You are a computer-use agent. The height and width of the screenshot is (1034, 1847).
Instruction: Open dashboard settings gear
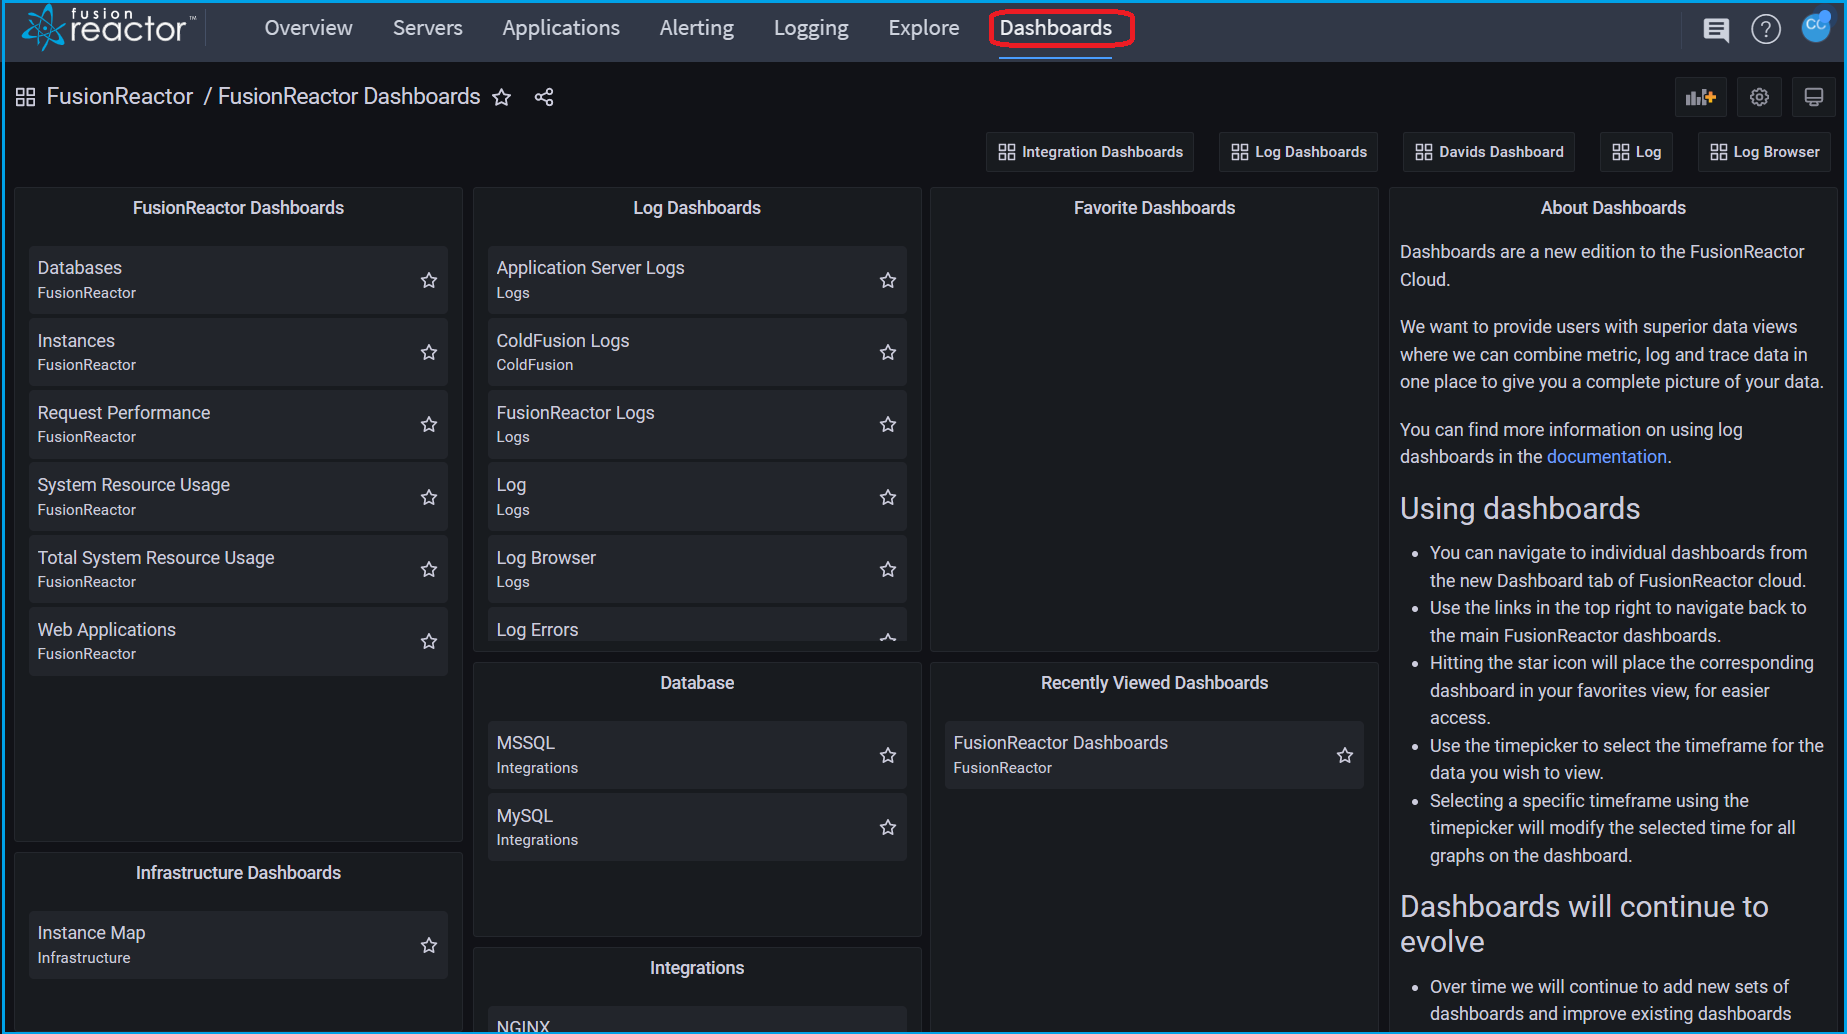[1759, 97]
